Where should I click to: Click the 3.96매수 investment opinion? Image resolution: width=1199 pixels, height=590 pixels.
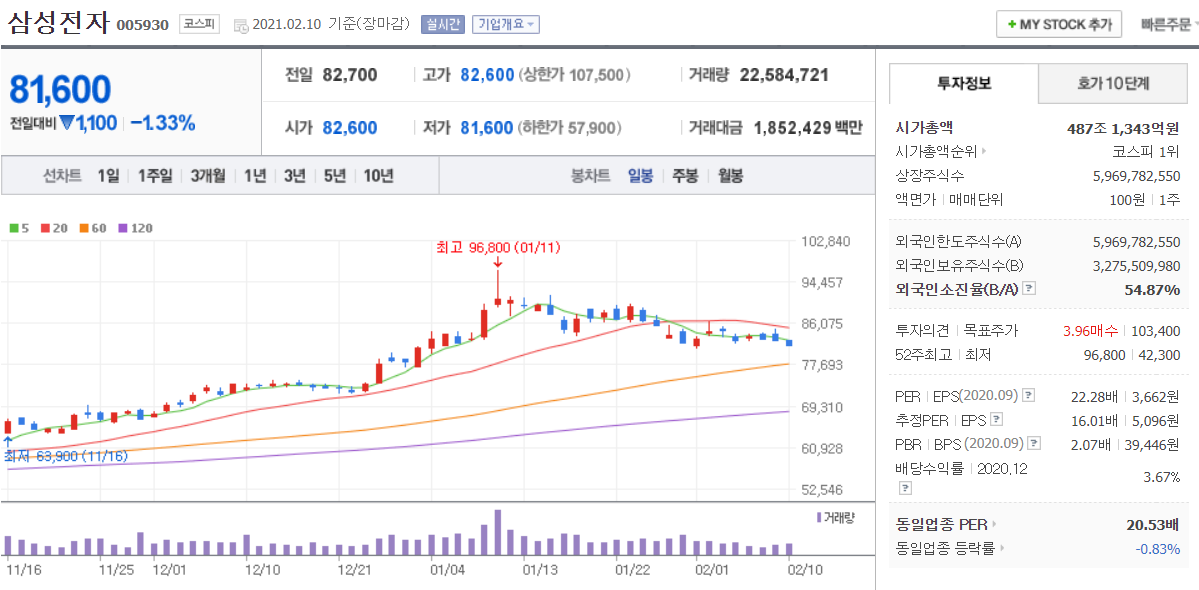click(x=1090, y=331)
